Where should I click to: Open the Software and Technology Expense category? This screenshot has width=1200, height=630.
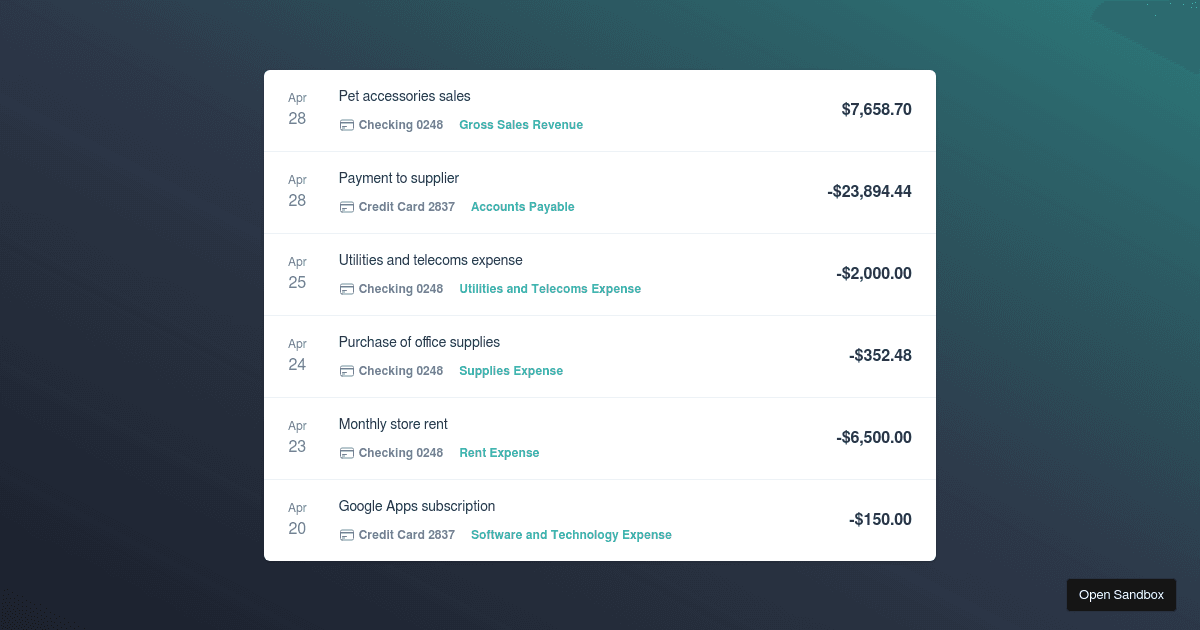571,534
